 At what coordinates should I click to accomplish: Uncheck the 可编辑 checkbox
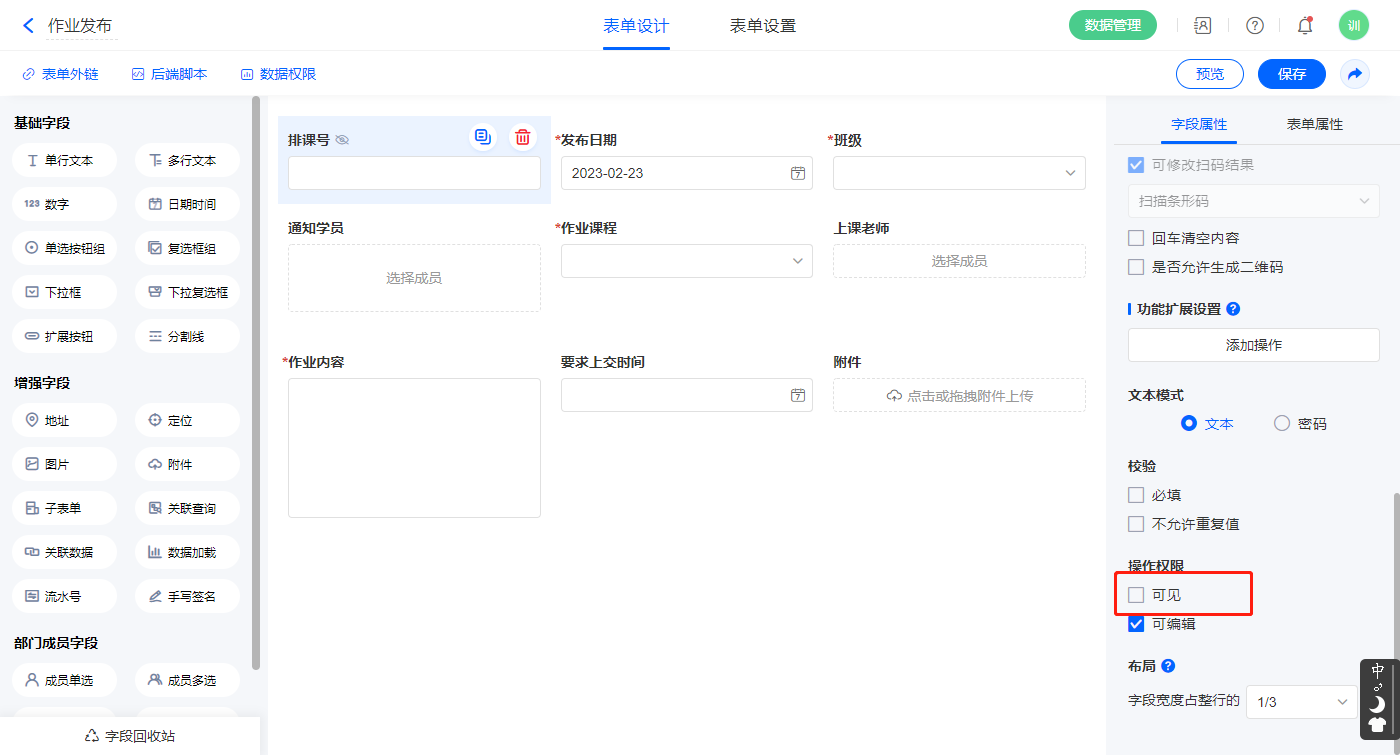click(1136, 624)
